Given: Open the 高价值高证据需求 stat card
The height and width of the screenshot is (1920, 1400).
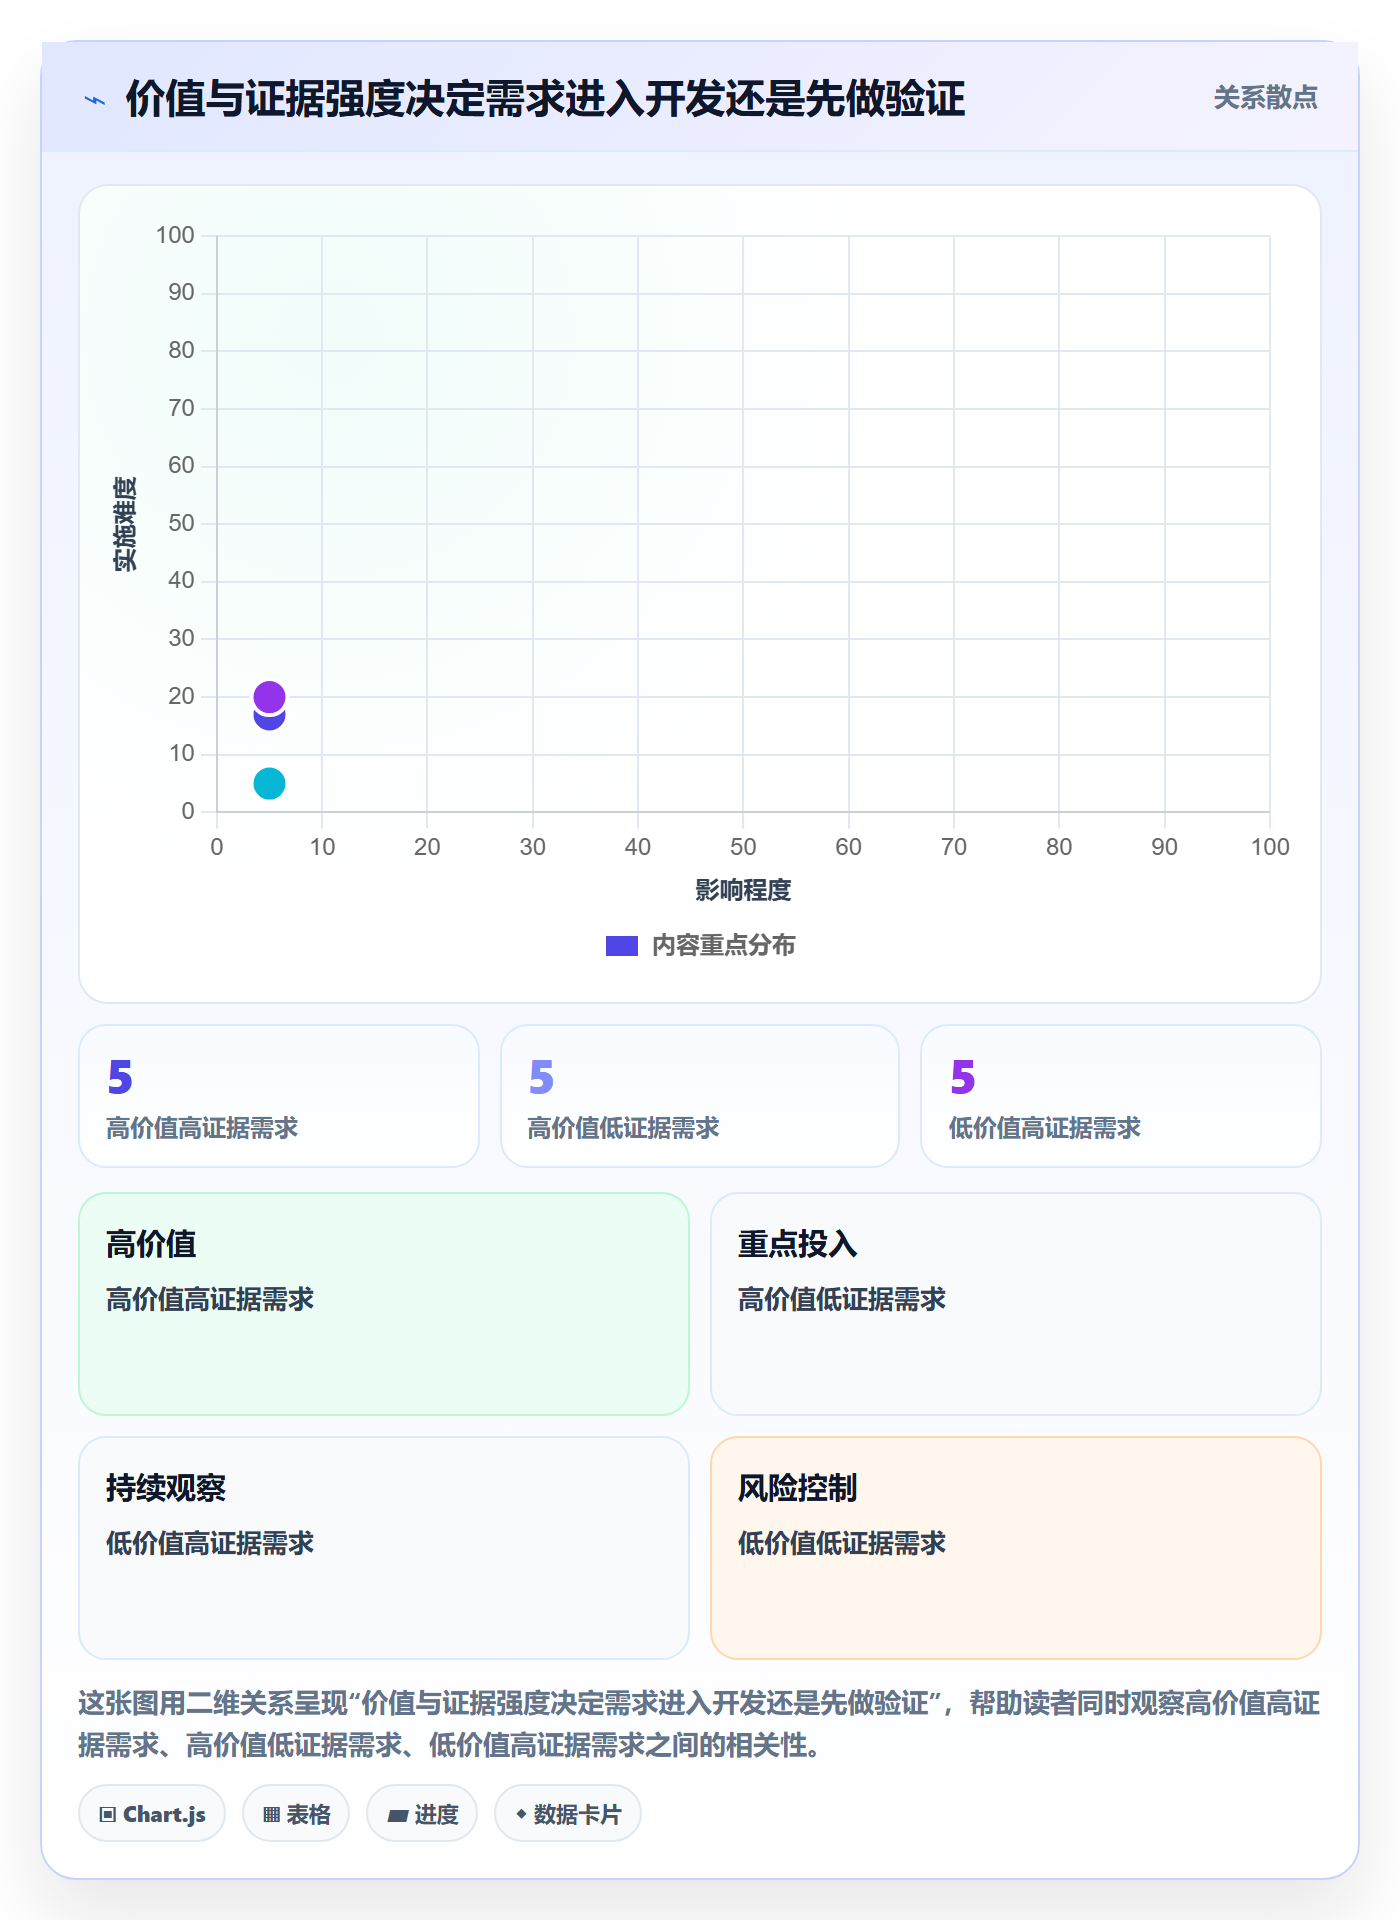Looking at the screenshot, I should click(279, 1096).
